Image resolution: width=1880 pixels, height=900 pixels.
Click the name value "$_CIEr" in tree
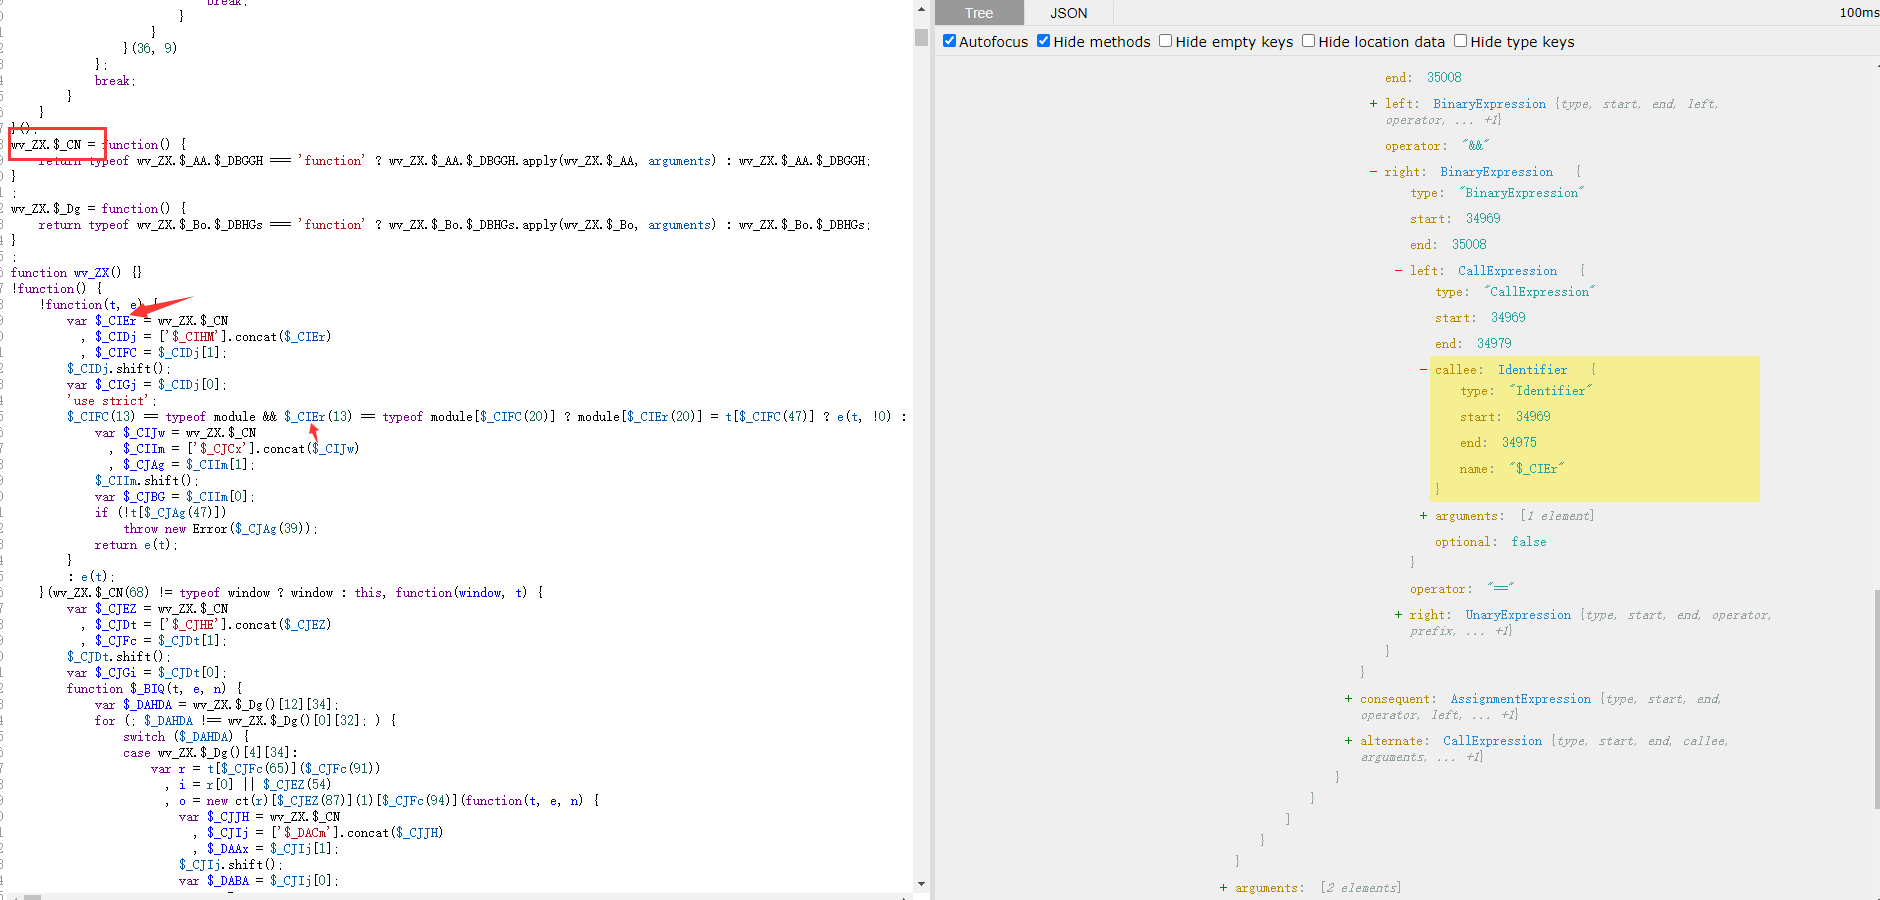click(x=1536, y=468)
